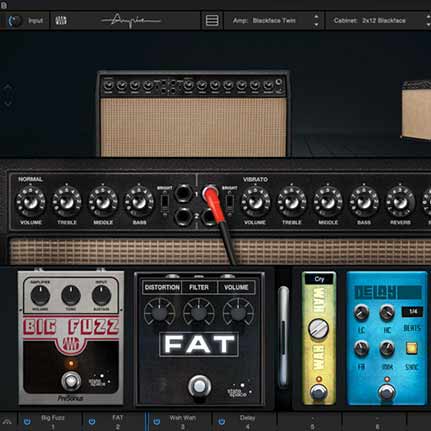
Task: Click the Vibrato channel Bass knob
Action: click(x=364, y=202)
